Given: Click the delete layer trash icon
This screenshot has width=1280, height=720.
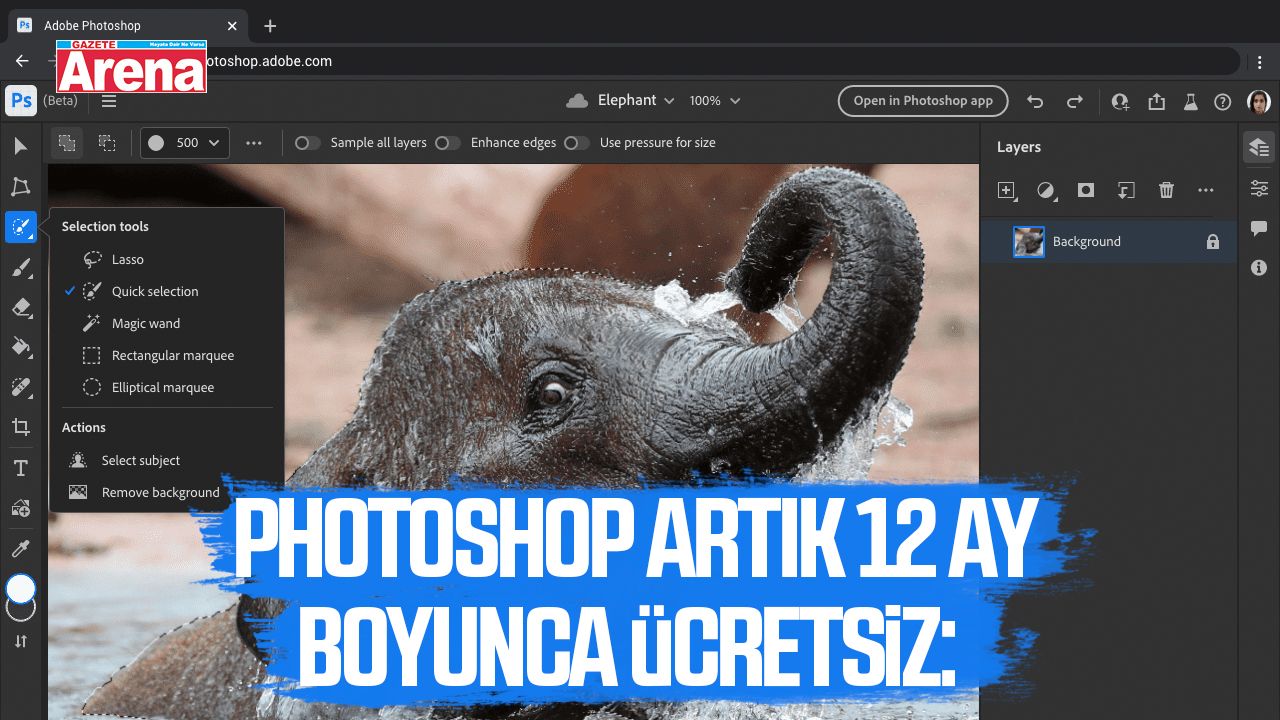Looking at the screenshot, I should click(1166, 190).
